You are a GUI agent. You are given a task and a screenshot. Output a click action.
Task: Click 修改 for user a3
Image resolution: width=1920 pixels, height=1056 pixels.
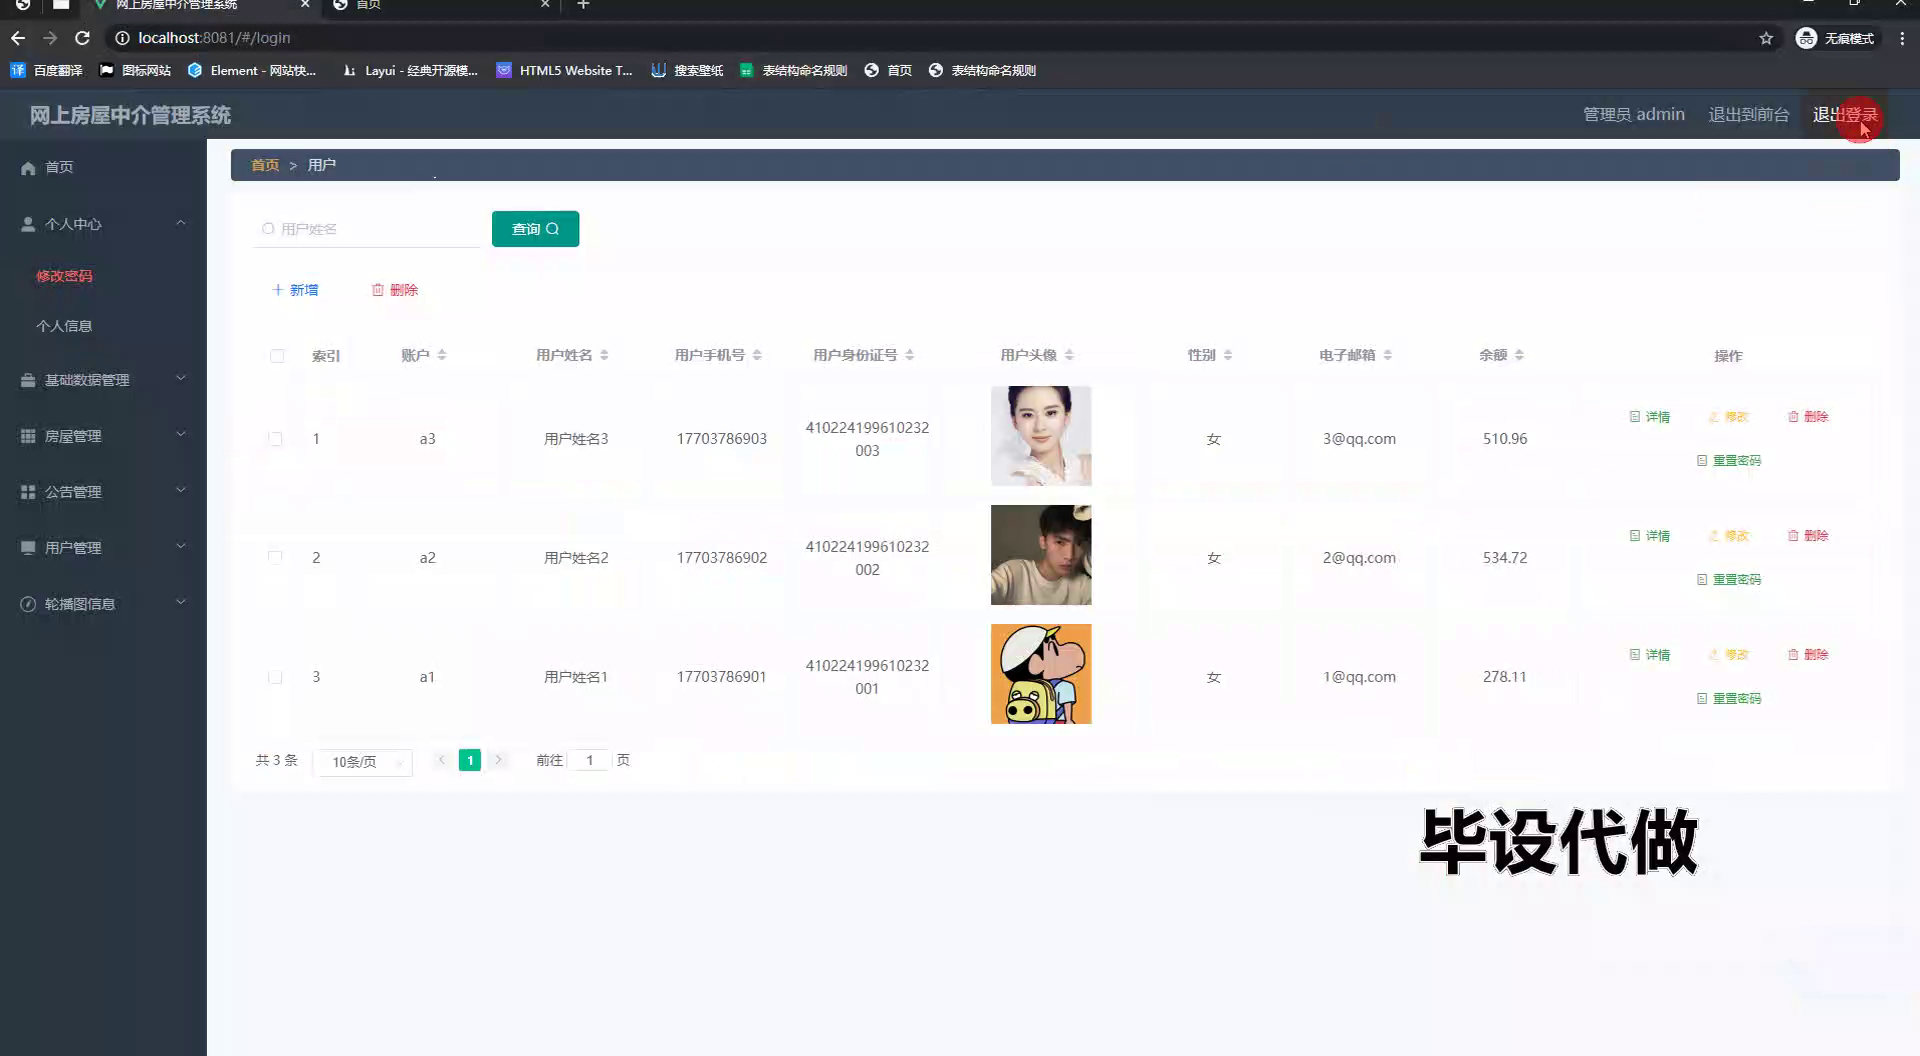click(1729, 417)
